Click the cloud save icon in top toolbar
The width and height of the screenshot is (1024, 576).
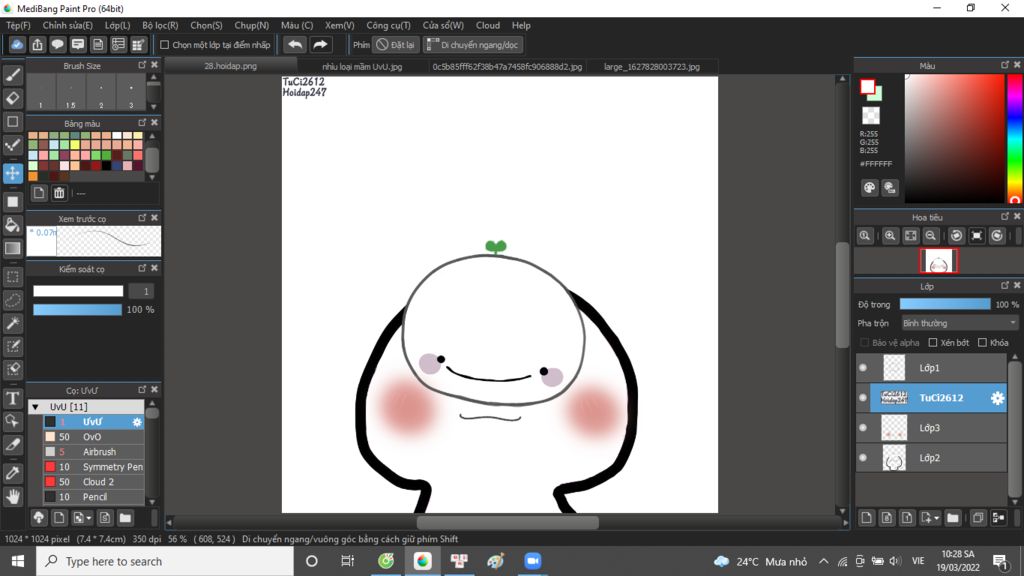coord(17,44)
